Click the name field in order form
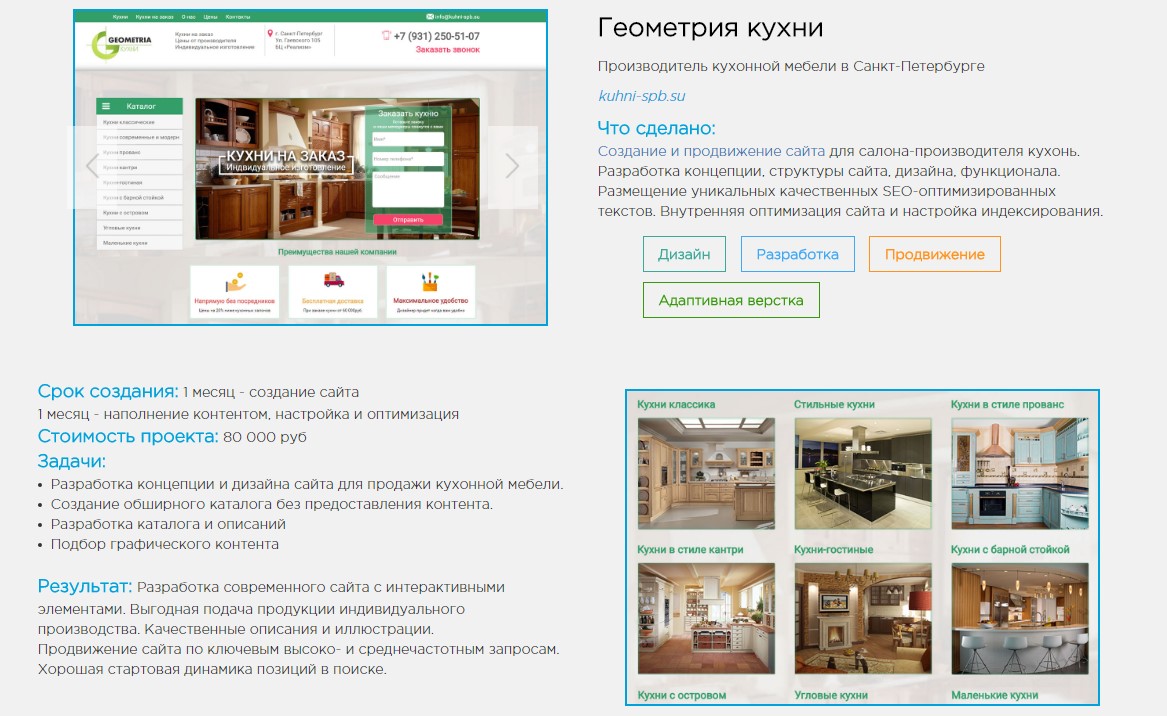Image resolution: width=1167 pixels, height=716 pixels. 408,139
